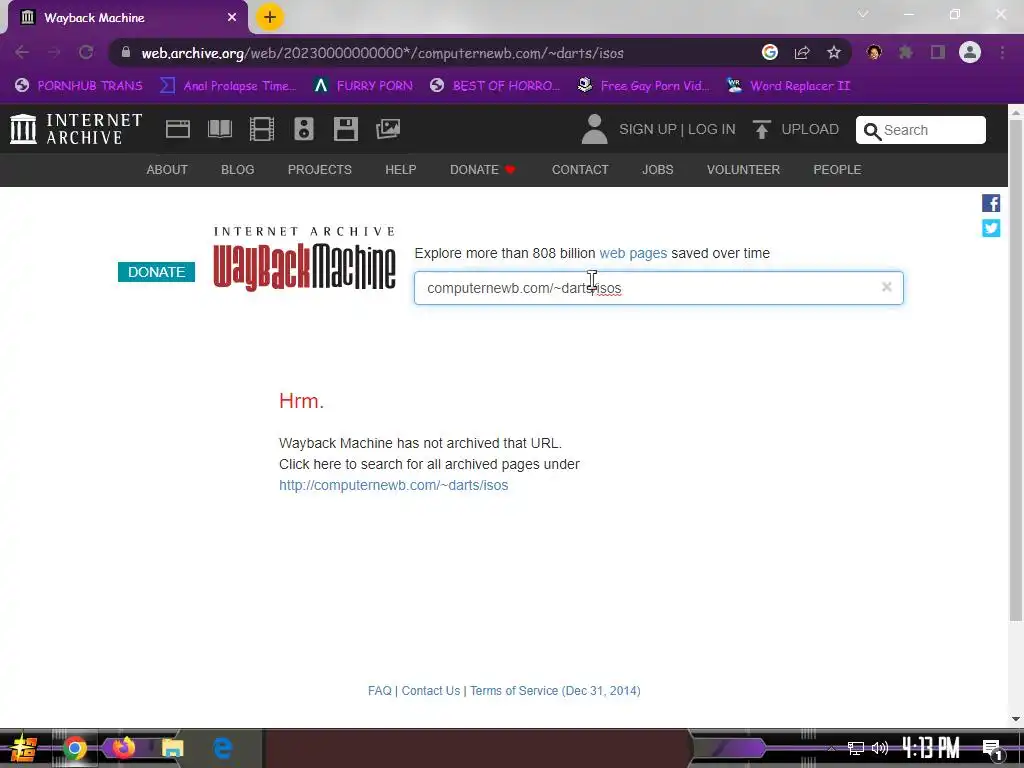Open a new tab with plus button
1024x768 pixels.
270,17
